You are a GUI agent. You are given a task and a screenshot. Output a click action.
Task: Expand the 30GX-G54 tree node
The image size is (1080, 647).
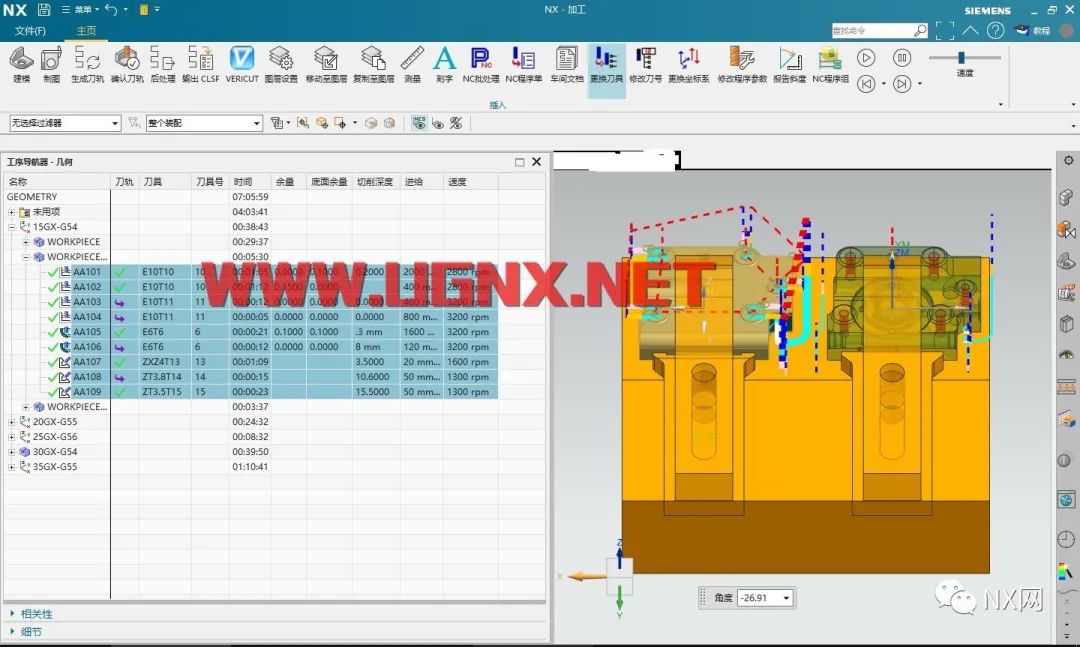(x=12, y=452)
